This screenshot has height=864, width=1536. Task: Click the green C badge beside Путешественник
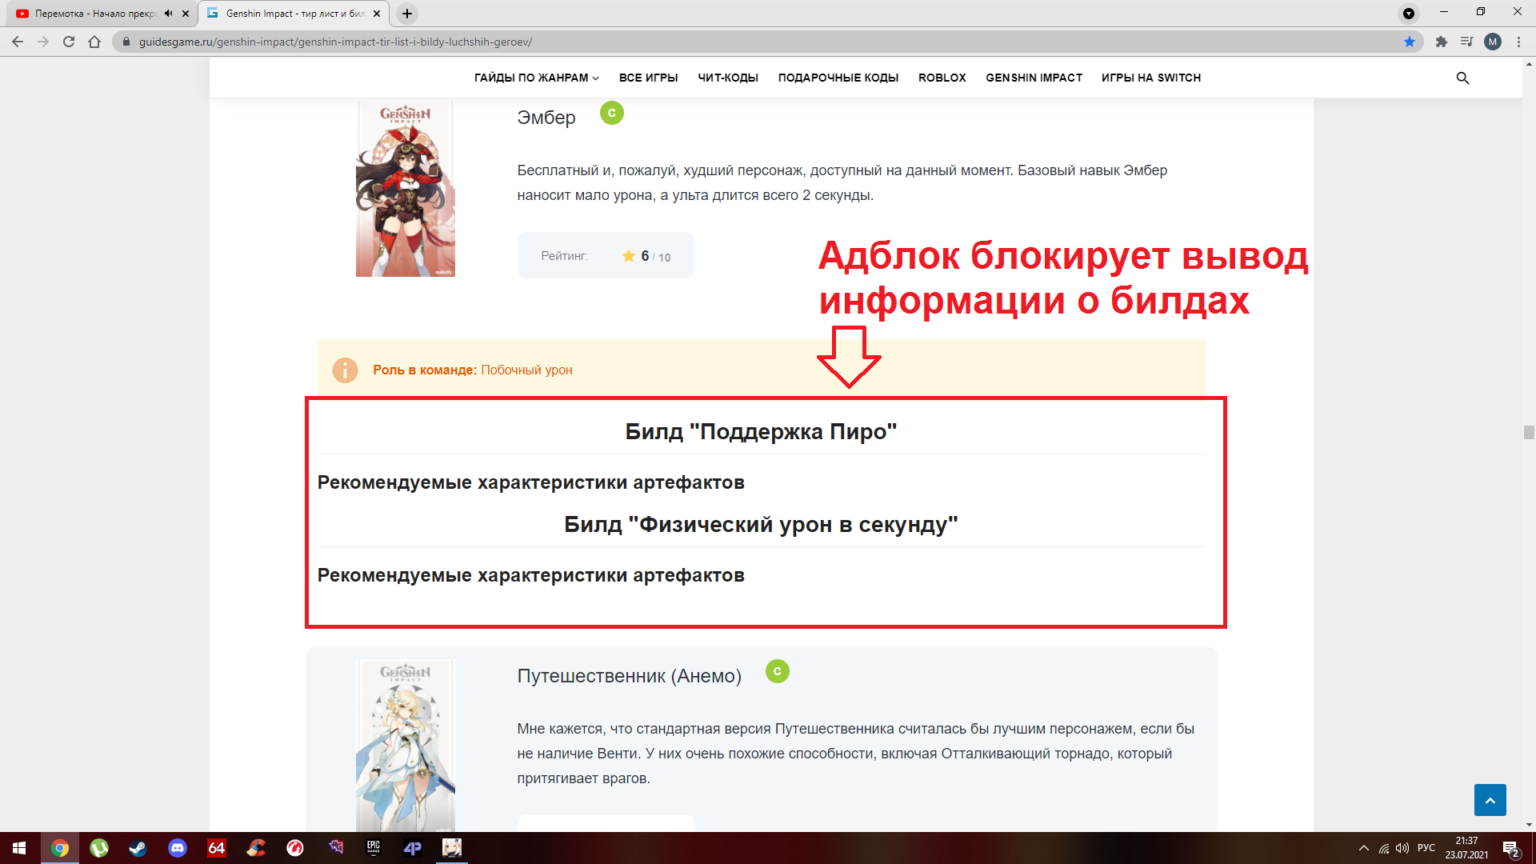(x=777, y=672)
